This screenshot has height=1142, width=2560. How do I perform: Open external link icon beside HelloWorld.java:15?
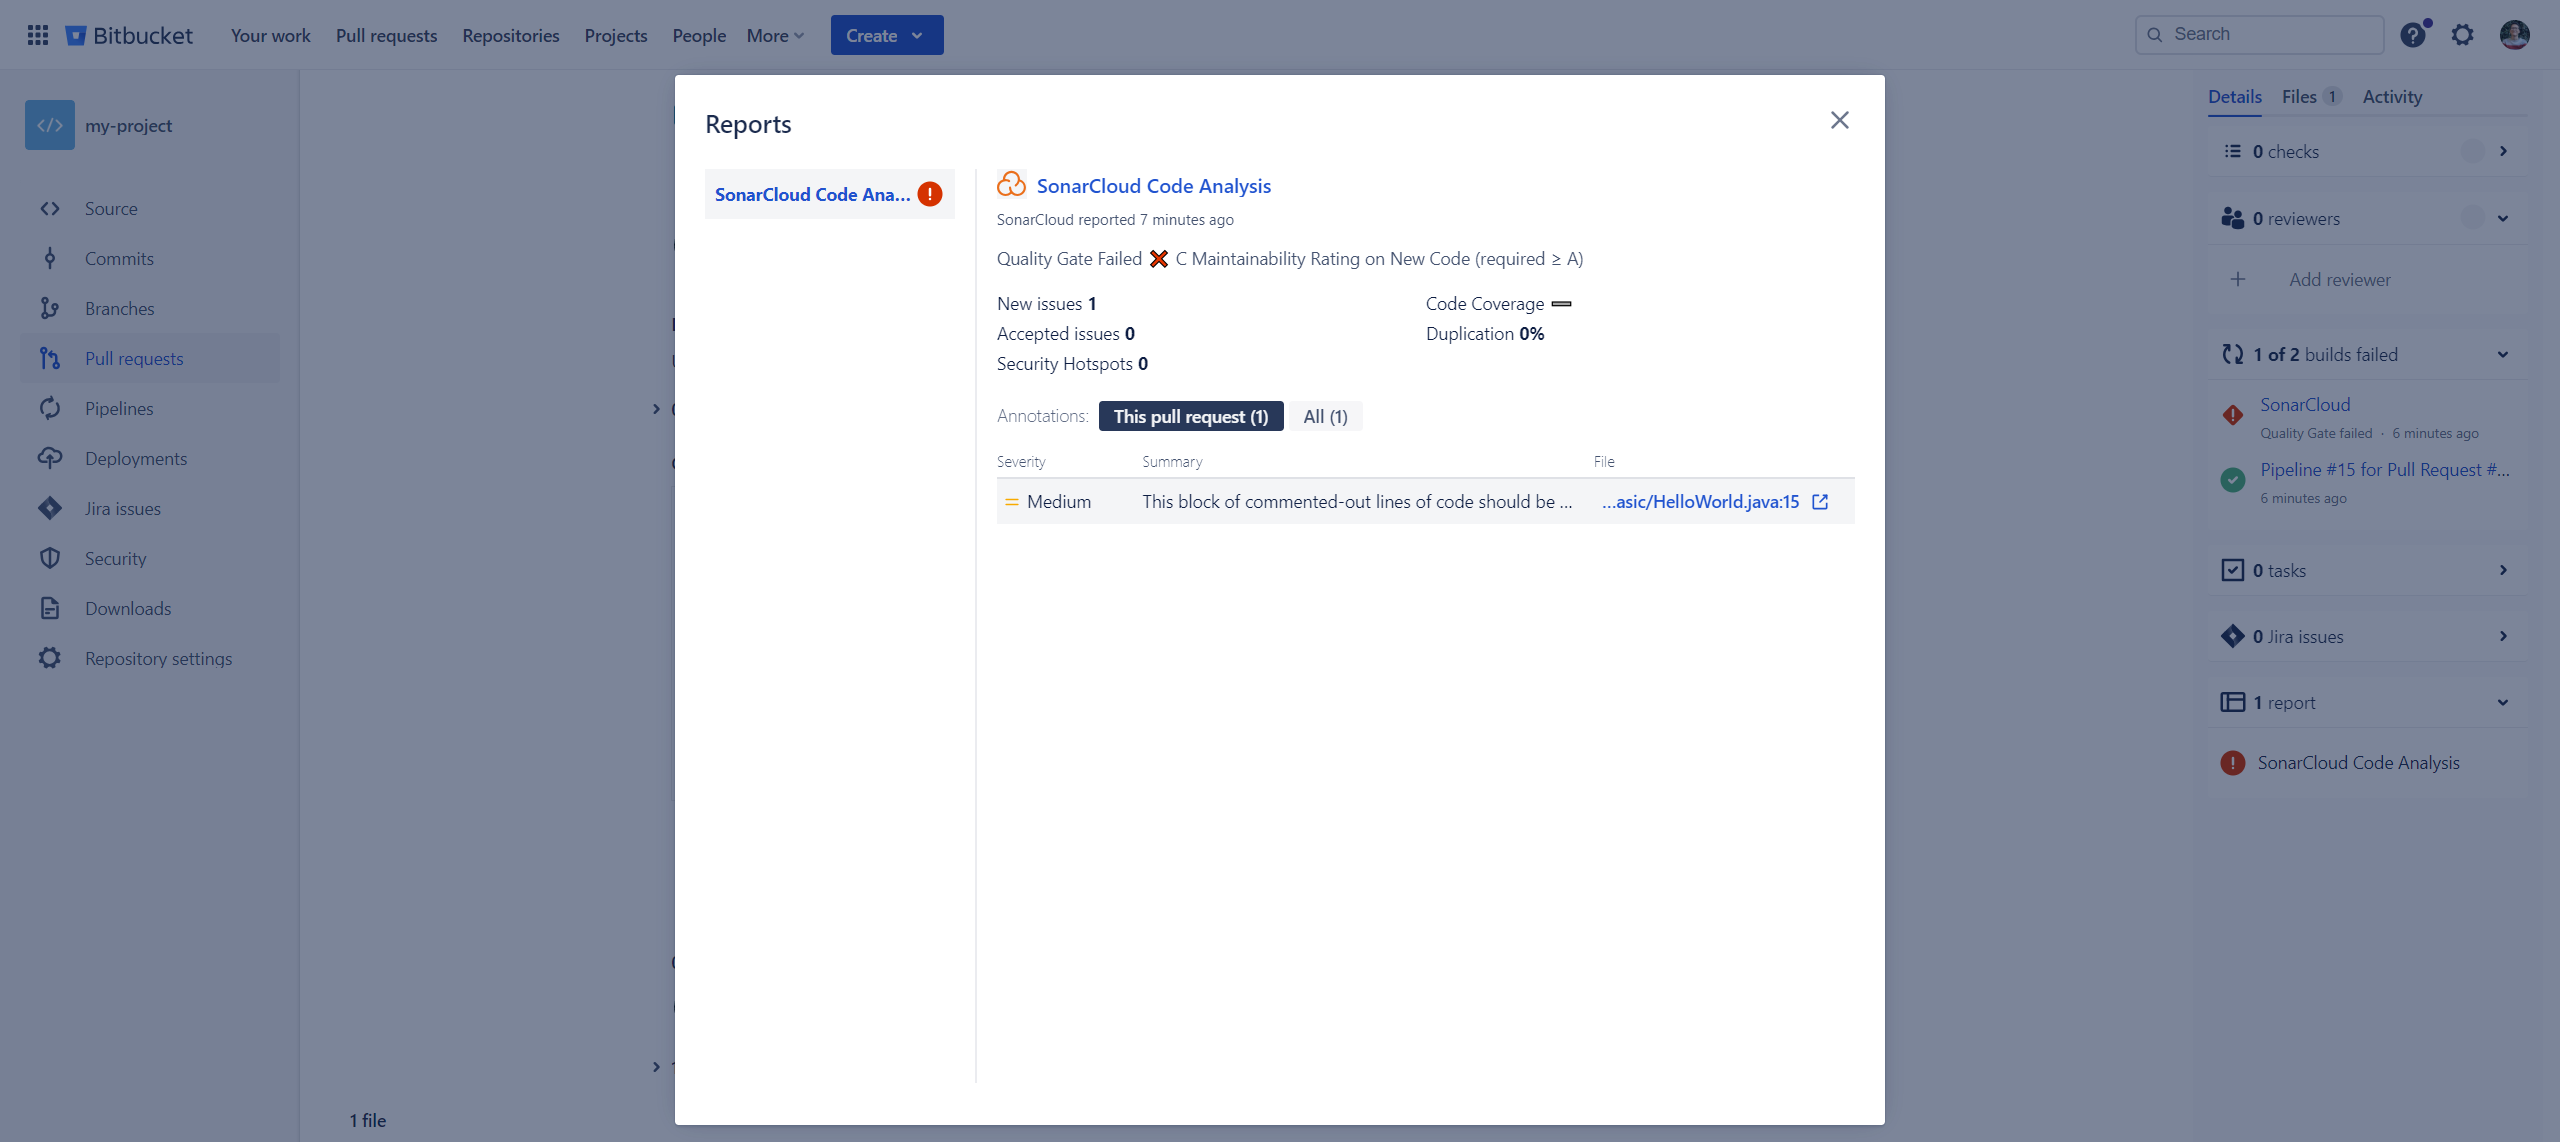click(x=1820, y=502)
